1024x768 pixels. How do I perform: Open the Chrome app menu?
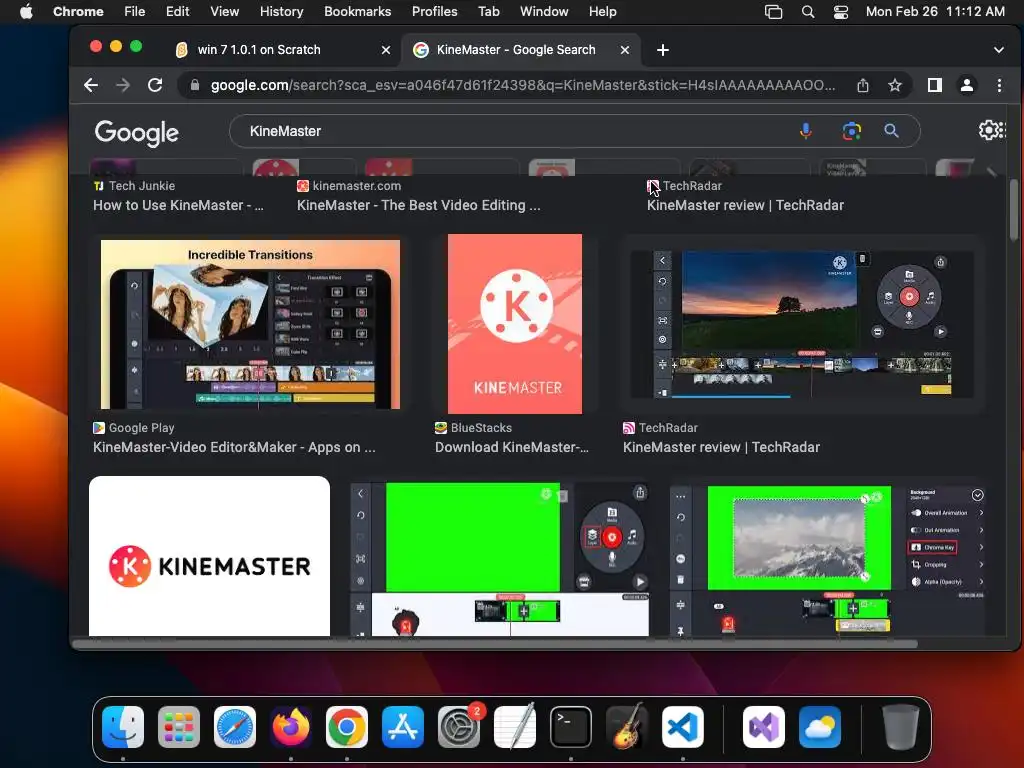[78, 11]
